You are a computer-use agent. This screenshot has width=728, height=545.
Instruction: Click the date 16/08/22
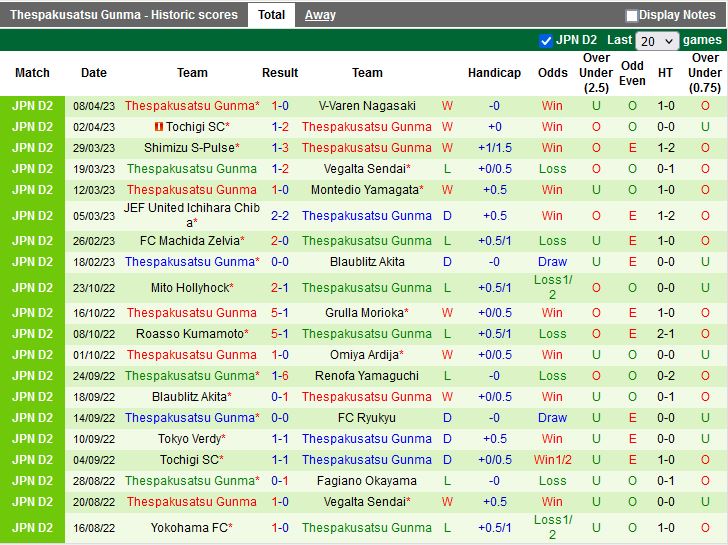(94, 528)
